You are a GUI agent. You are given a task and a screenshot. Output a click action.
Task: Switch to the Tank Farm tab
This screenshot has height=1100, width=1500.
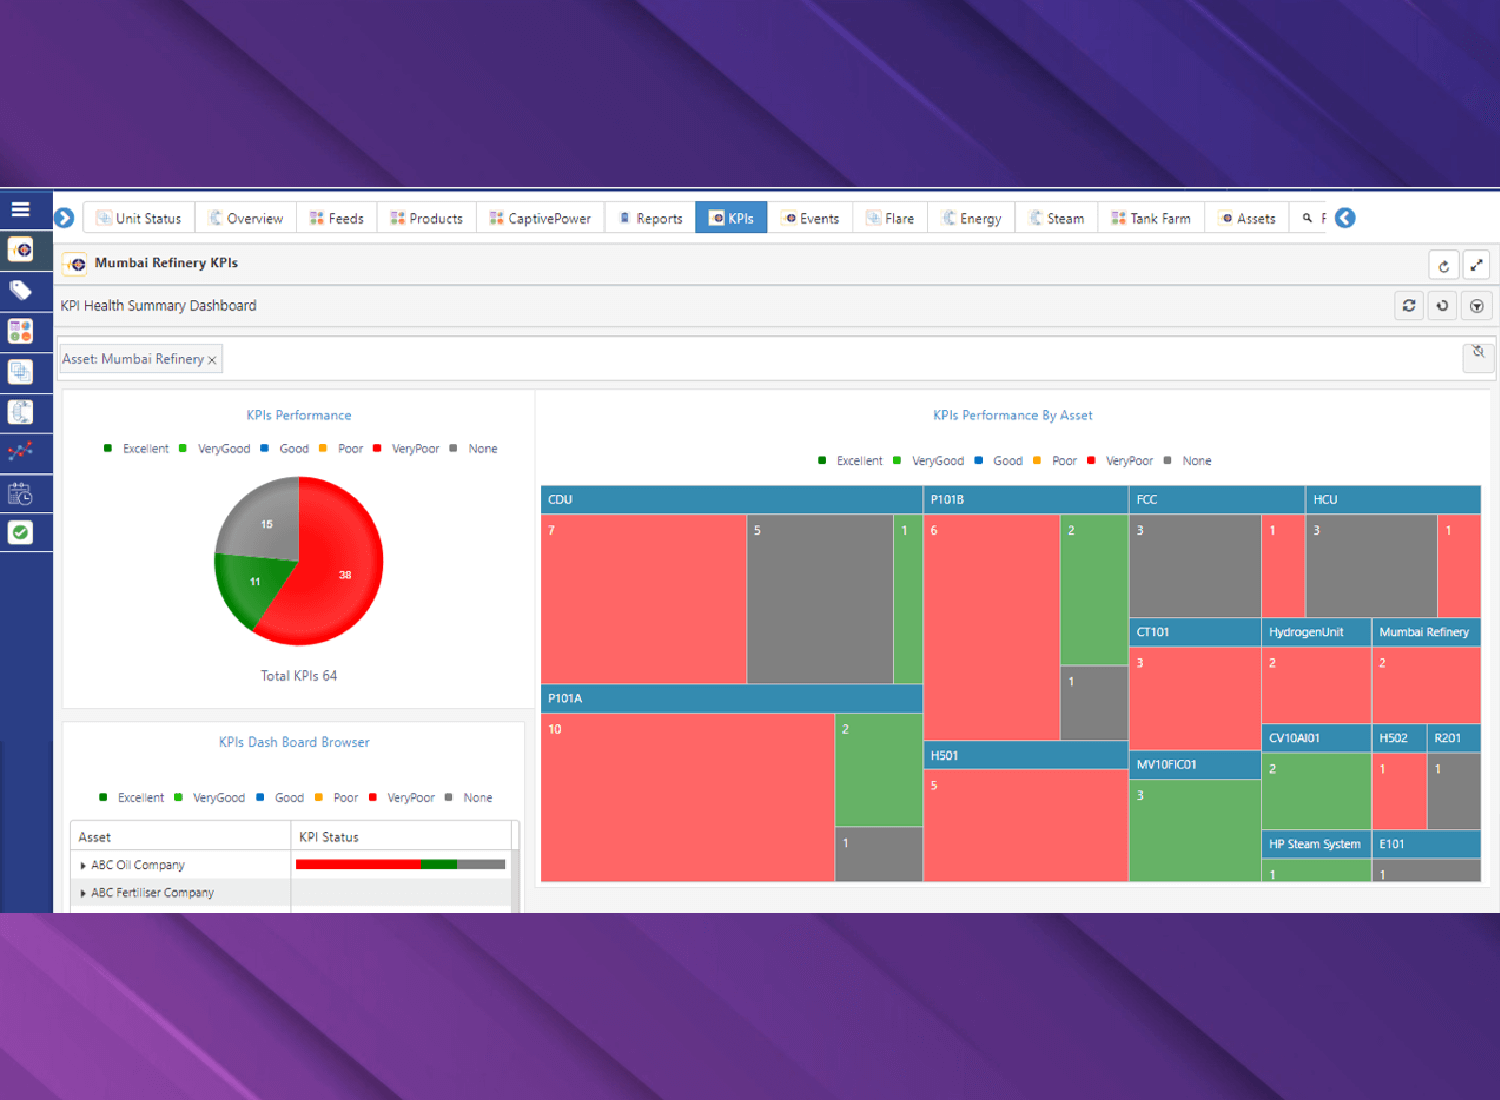point(1151,218)
